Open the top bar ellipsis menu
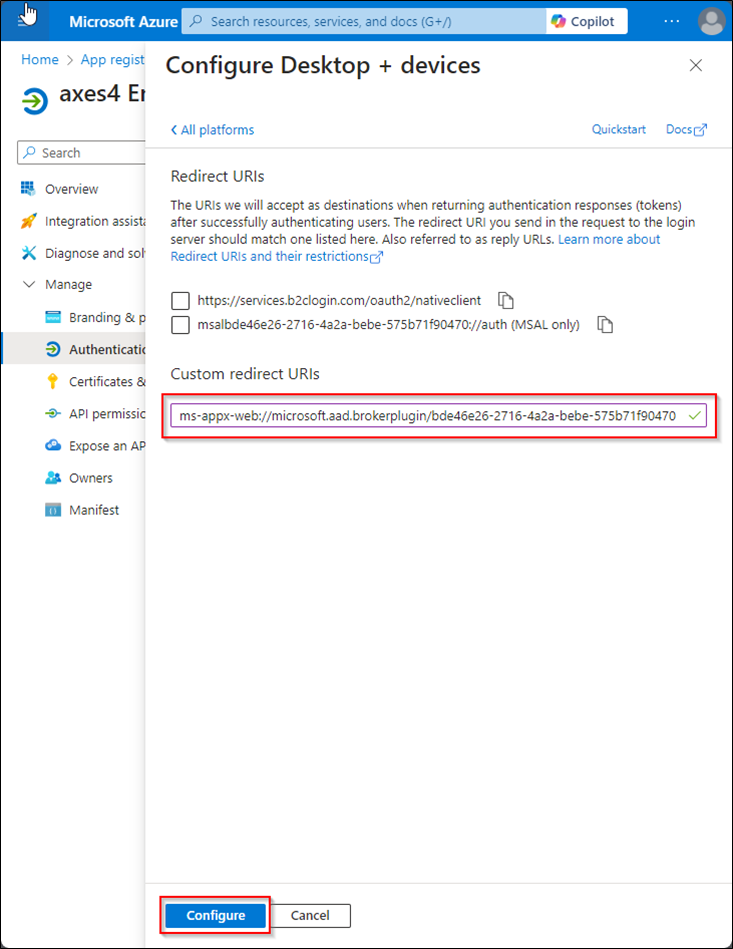733x949 pixels. coord(671,21)
